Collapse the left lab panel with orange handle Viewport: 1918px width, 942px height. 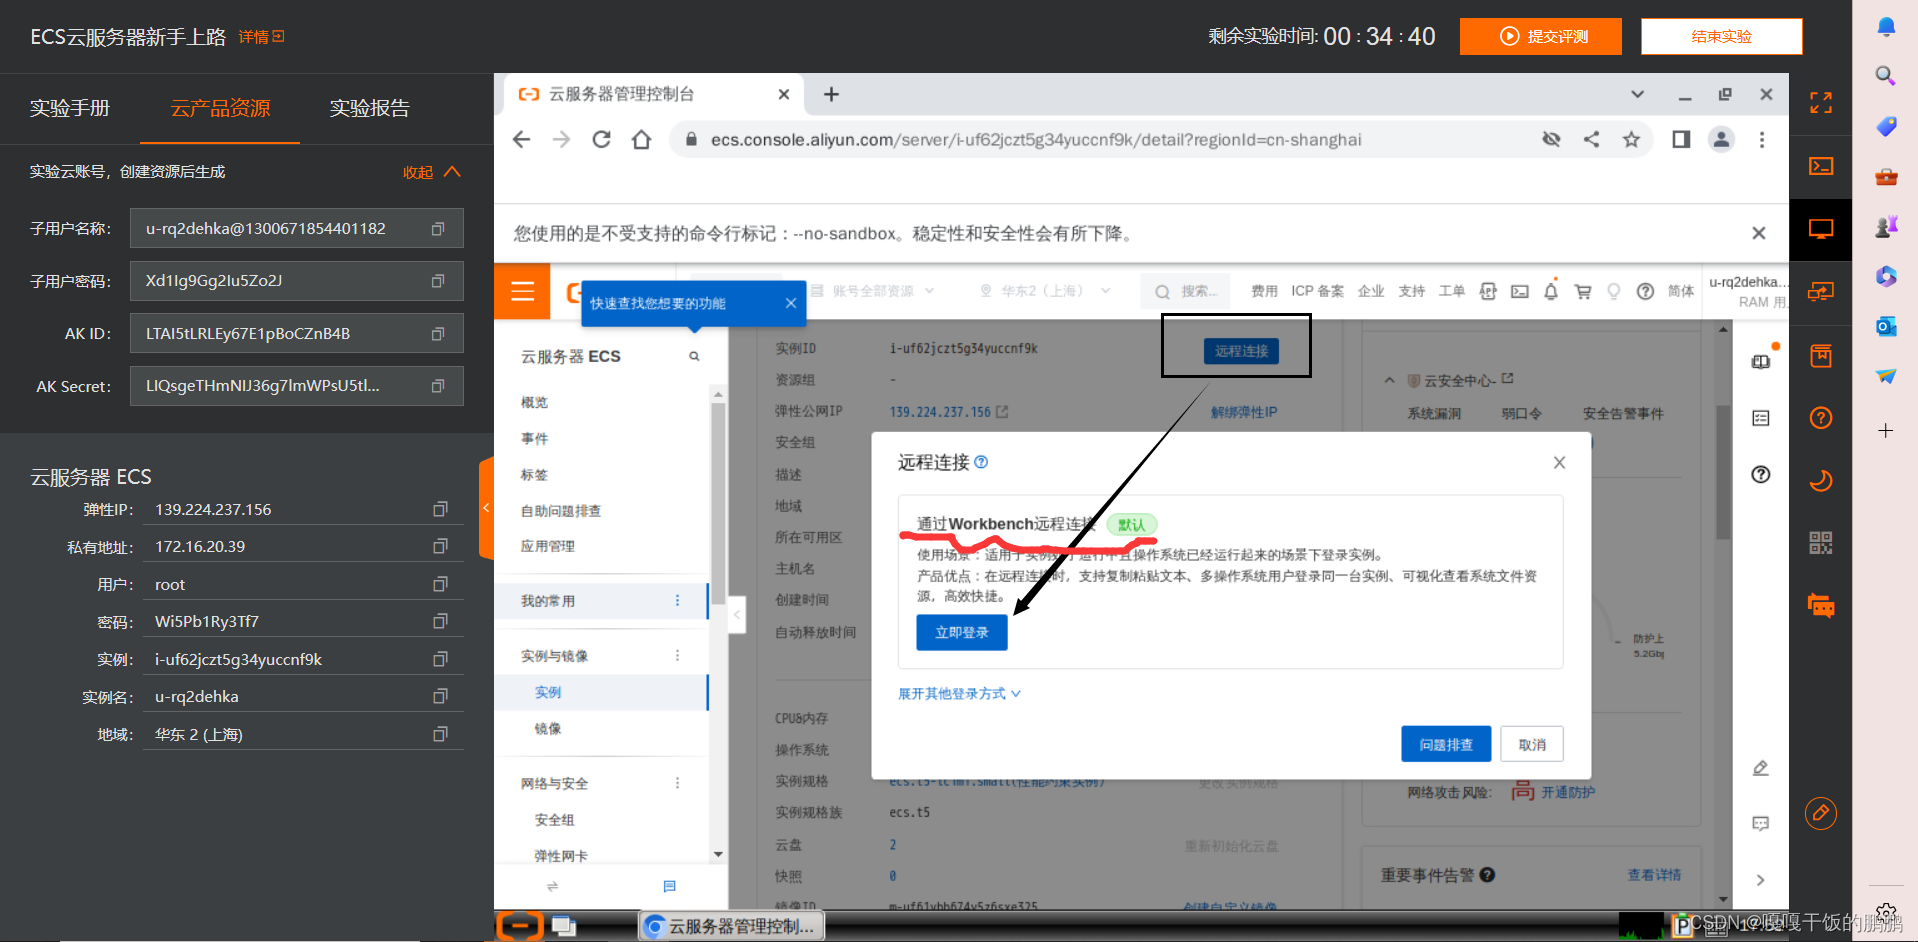(x=486, y=508)
